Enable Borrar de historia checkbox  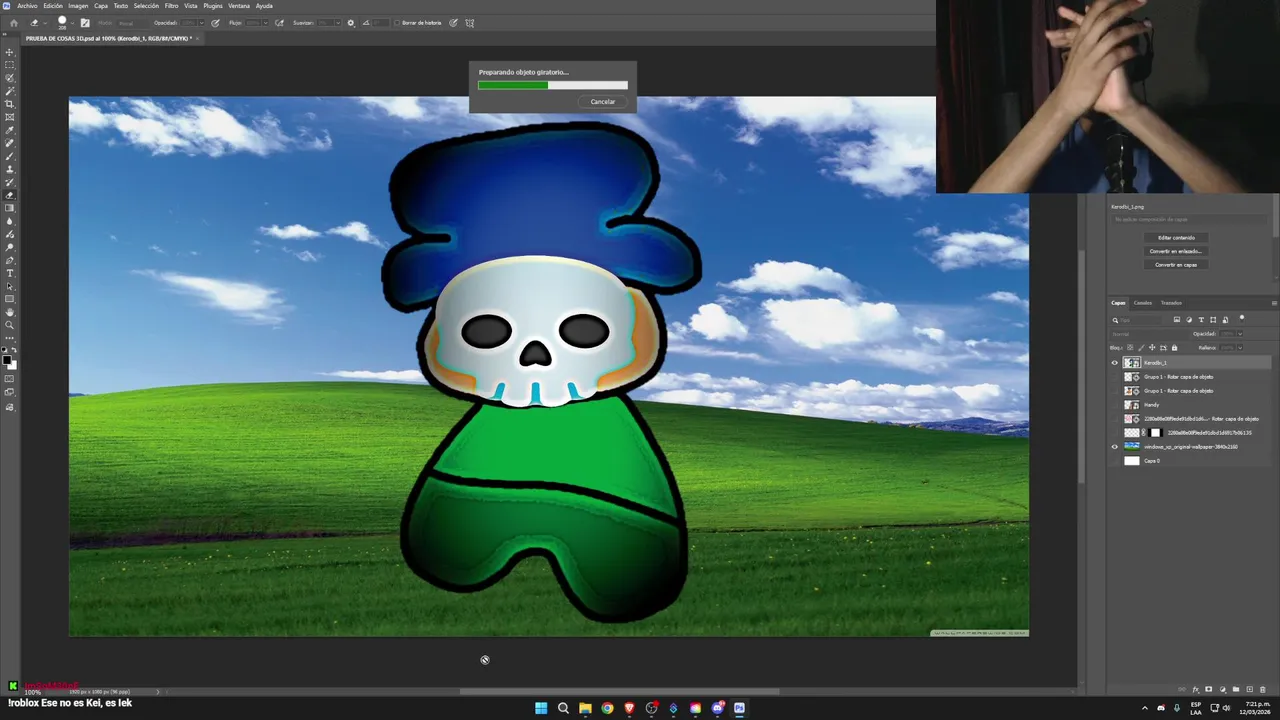pos(397,23)
